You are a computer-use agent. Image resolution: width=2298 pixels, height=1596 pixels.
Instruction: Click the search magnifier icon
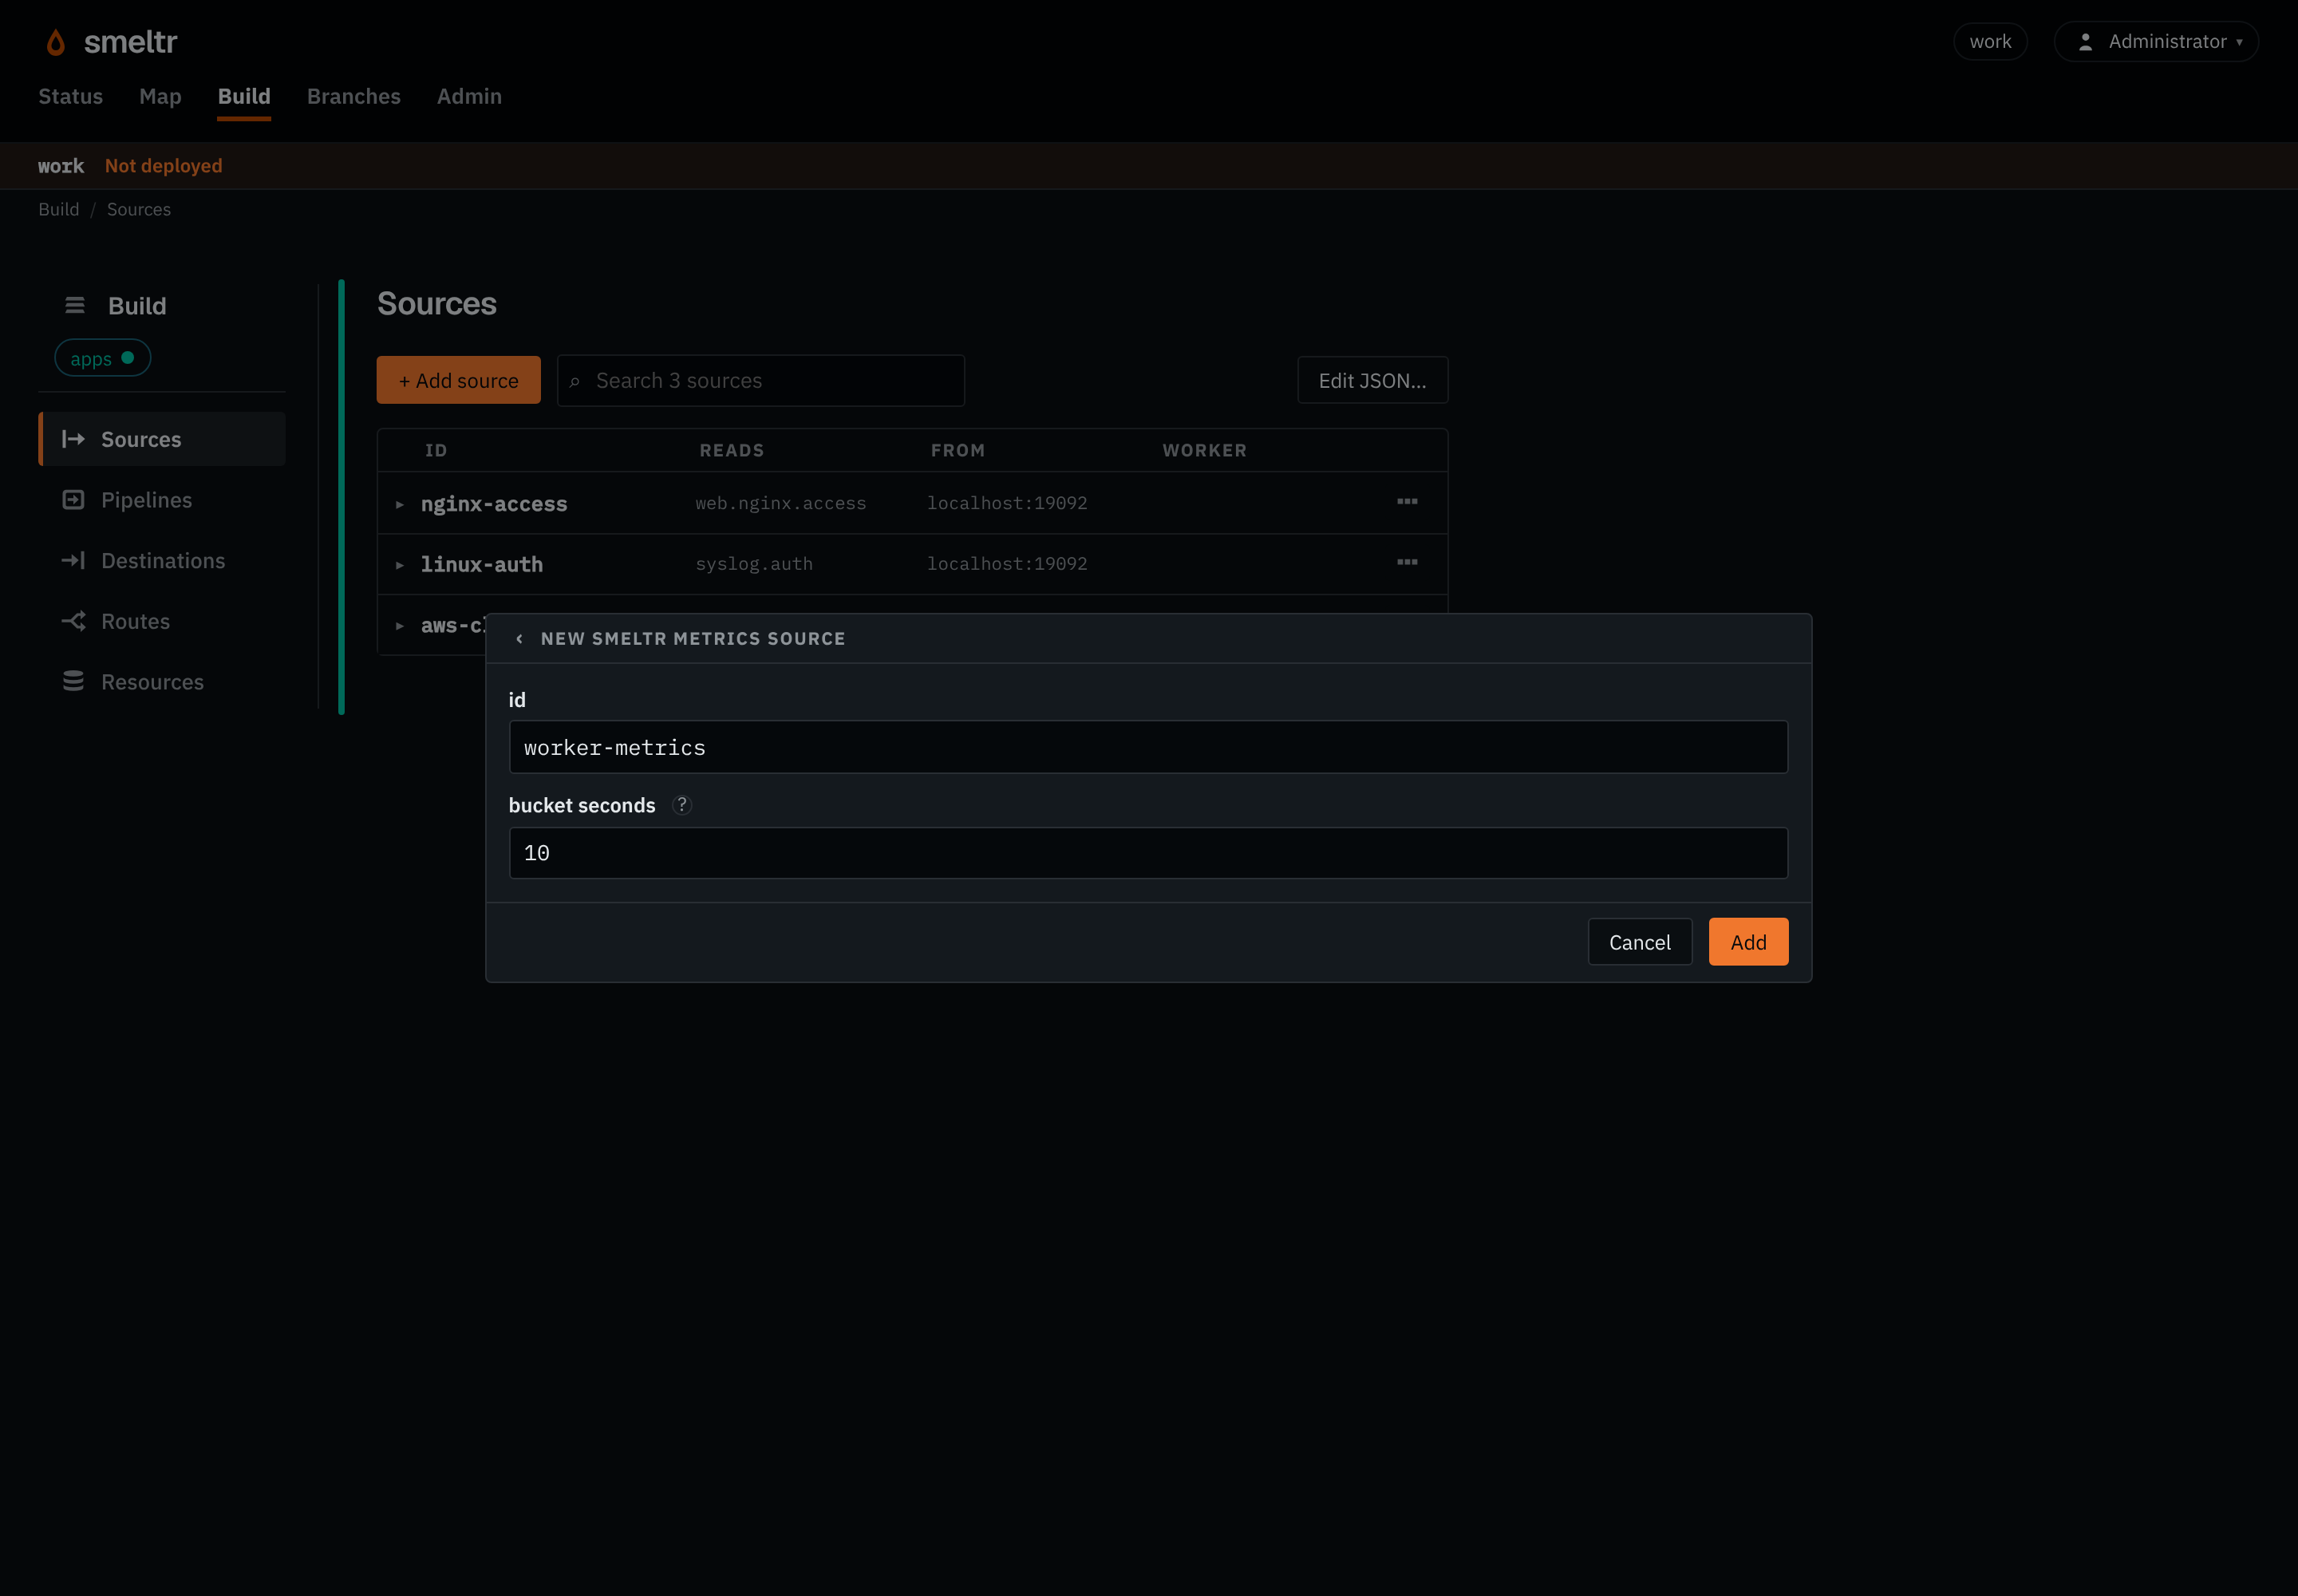(x=574, y=381)
